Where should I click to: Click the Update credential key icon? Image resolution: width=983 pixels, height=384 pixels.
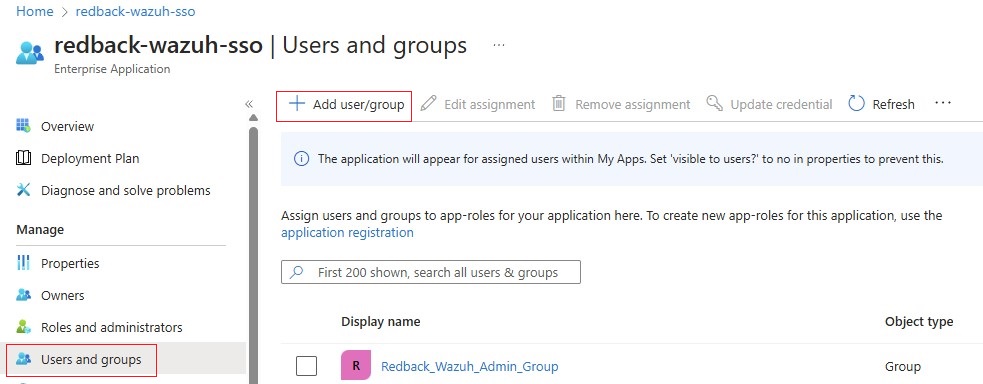(x=715, y=103)
